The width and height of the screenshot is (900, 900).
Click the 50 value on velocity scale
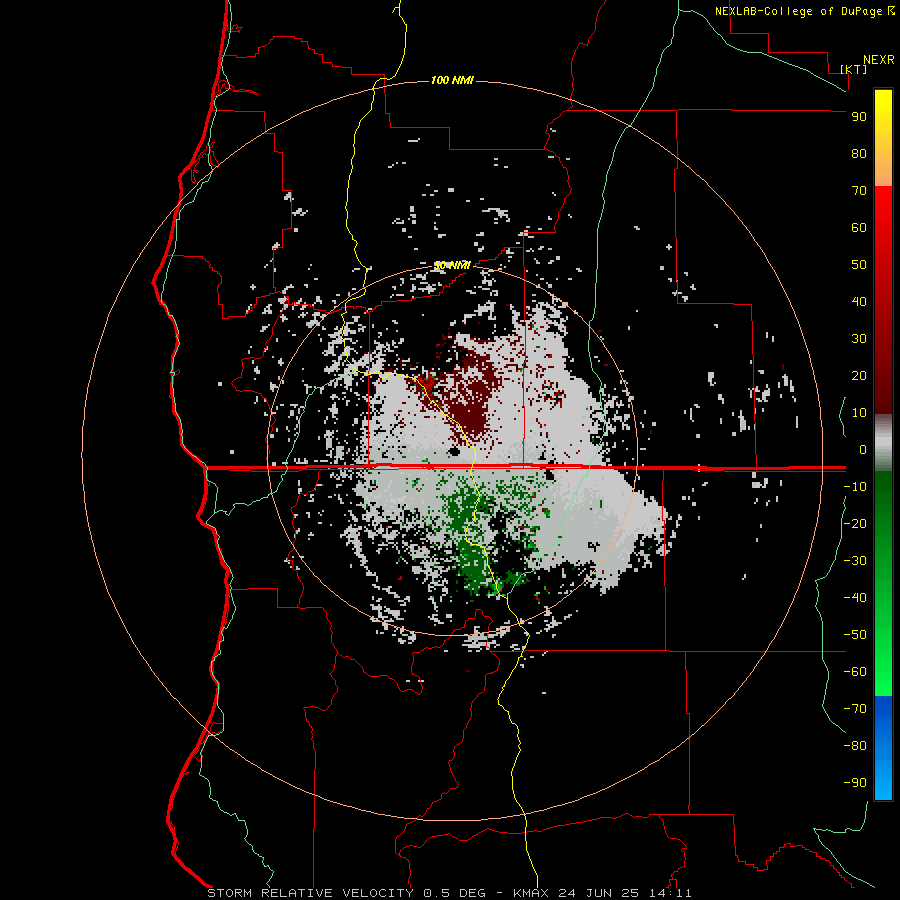(x=859, y=265)
